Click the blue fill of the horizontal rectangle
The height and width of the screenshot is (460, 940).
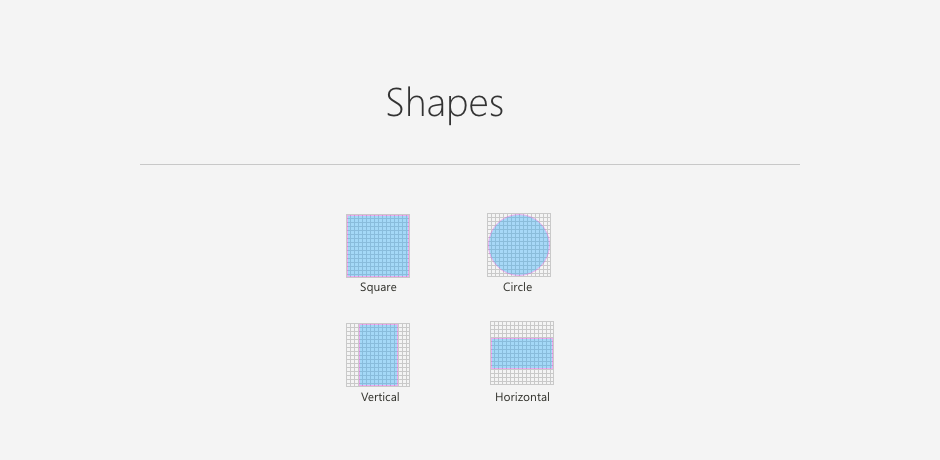pyautogui.click(x=522, y=353)
